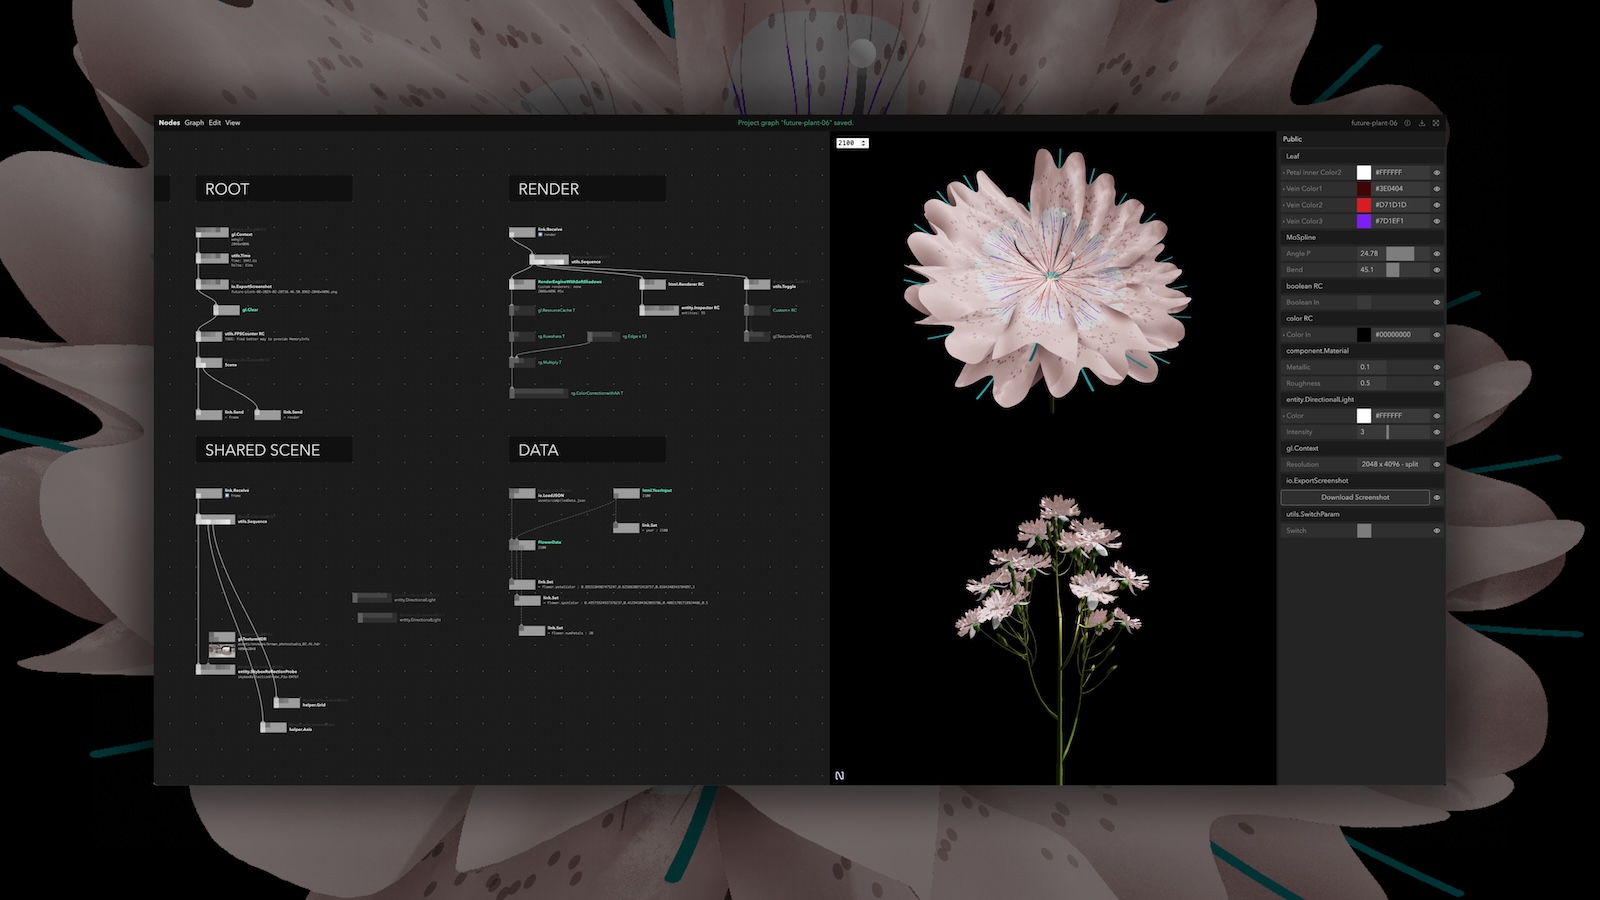1600x900 pixels.
Task: Toggle visibility of Roughness parameter
Action: [x=1437, y=383]
